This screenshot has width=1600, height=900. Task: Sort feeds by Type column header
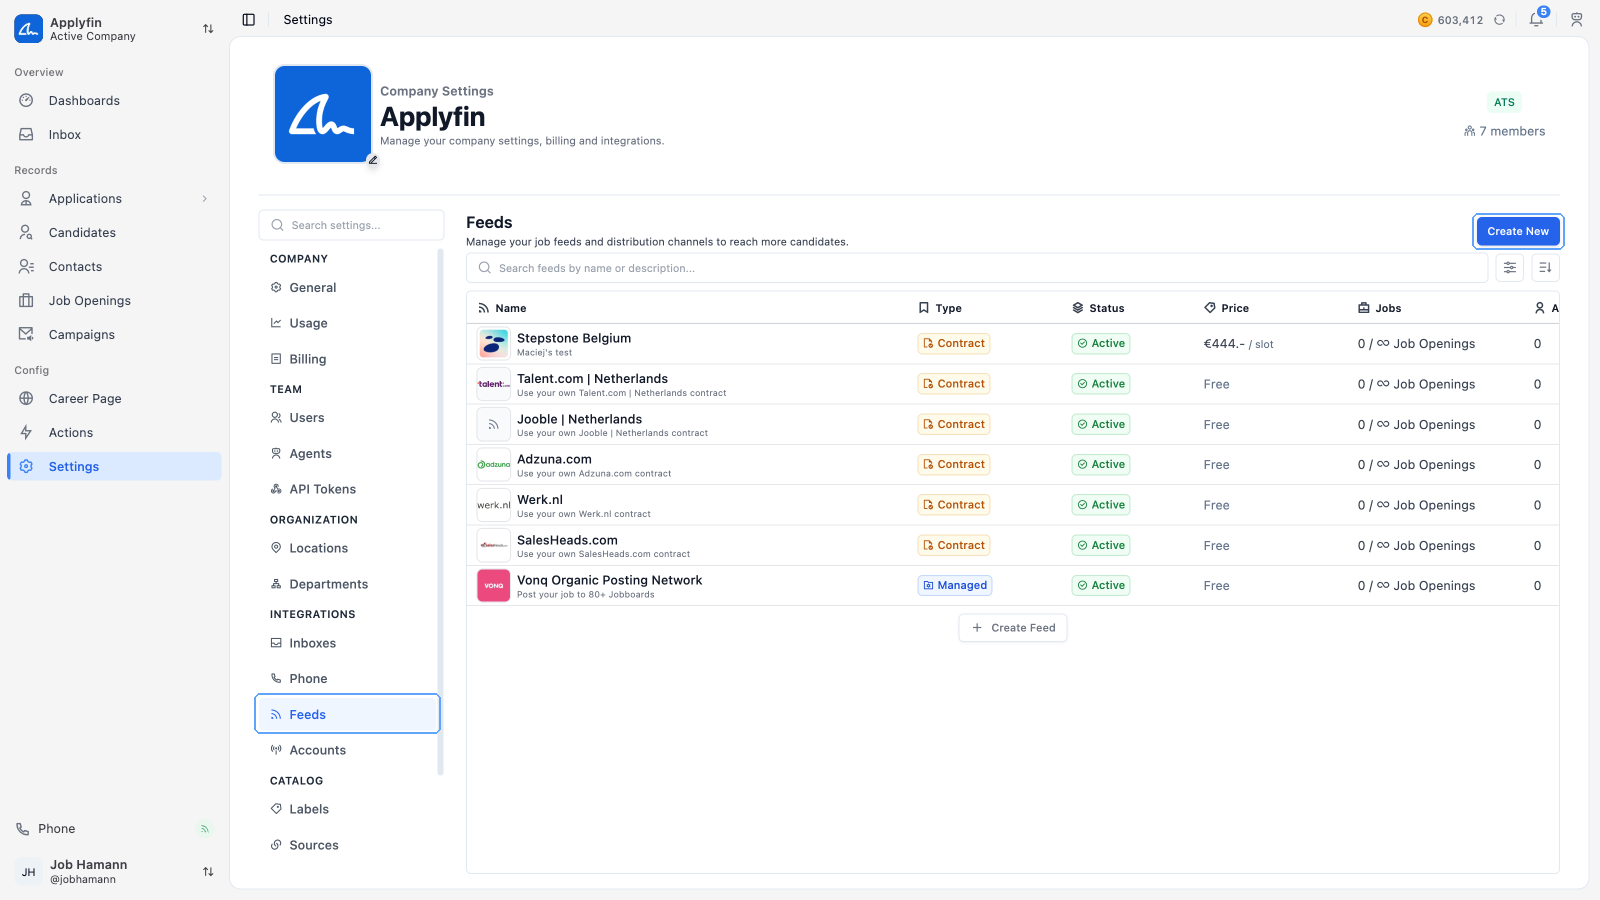(940, 308)
